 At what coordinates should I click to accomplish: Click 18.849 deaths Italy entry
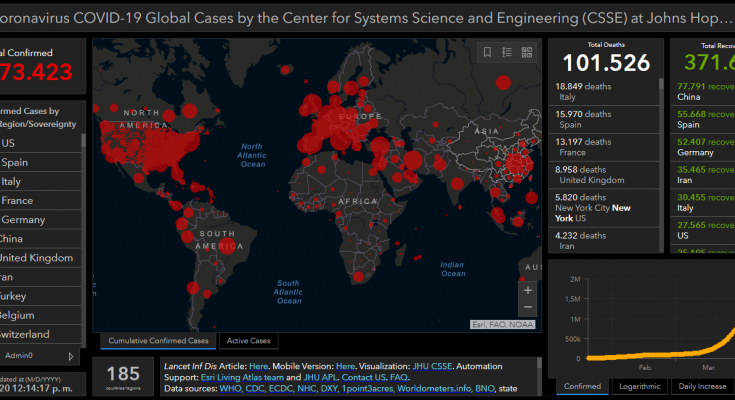(604, 91)
